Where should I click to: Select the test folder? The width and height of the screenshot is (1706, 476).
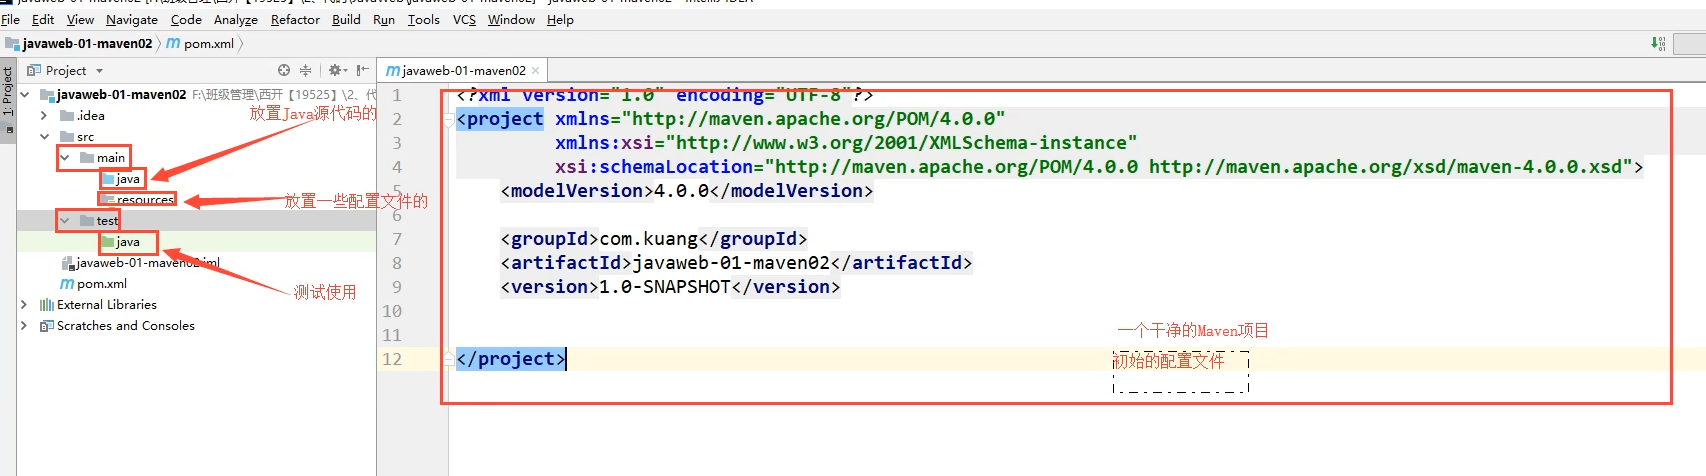(107, 221)
